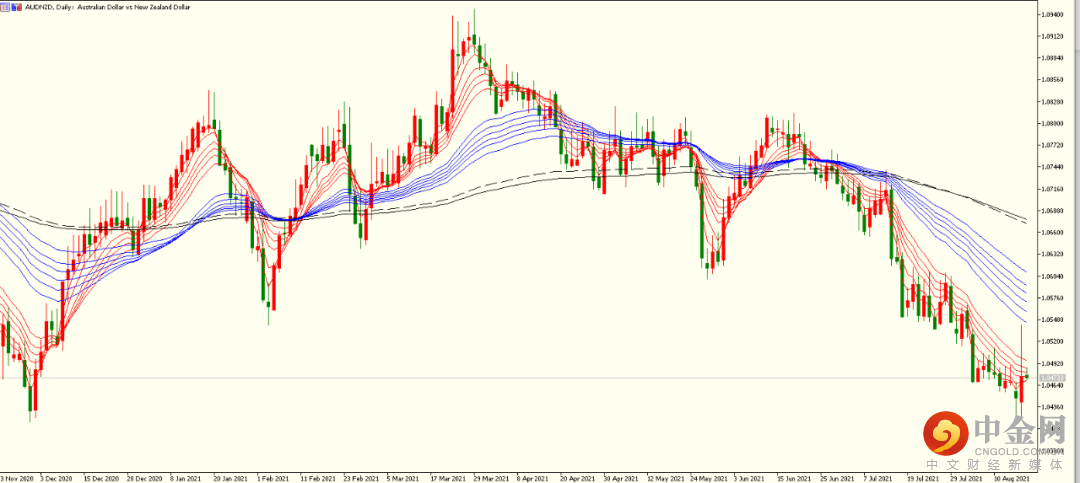Click the second small icon beside the AUDNZD title
1080x483 pixels.
14,7
